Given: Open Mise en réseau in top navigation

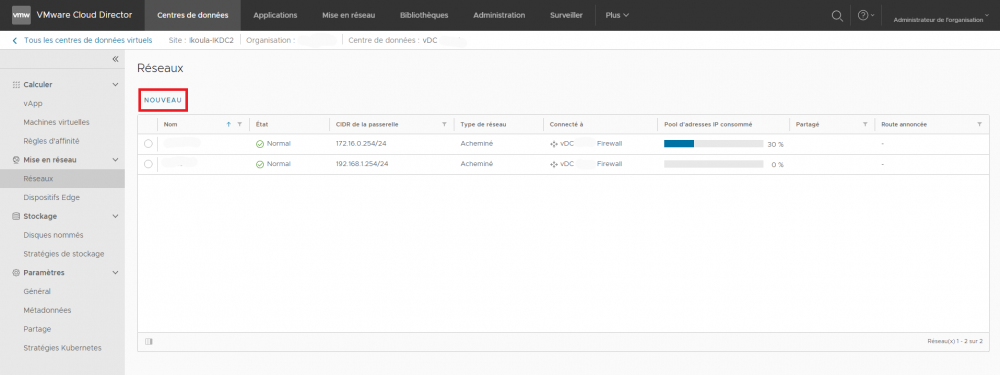Looking at the screenshot, I should [x=349, y=15].
